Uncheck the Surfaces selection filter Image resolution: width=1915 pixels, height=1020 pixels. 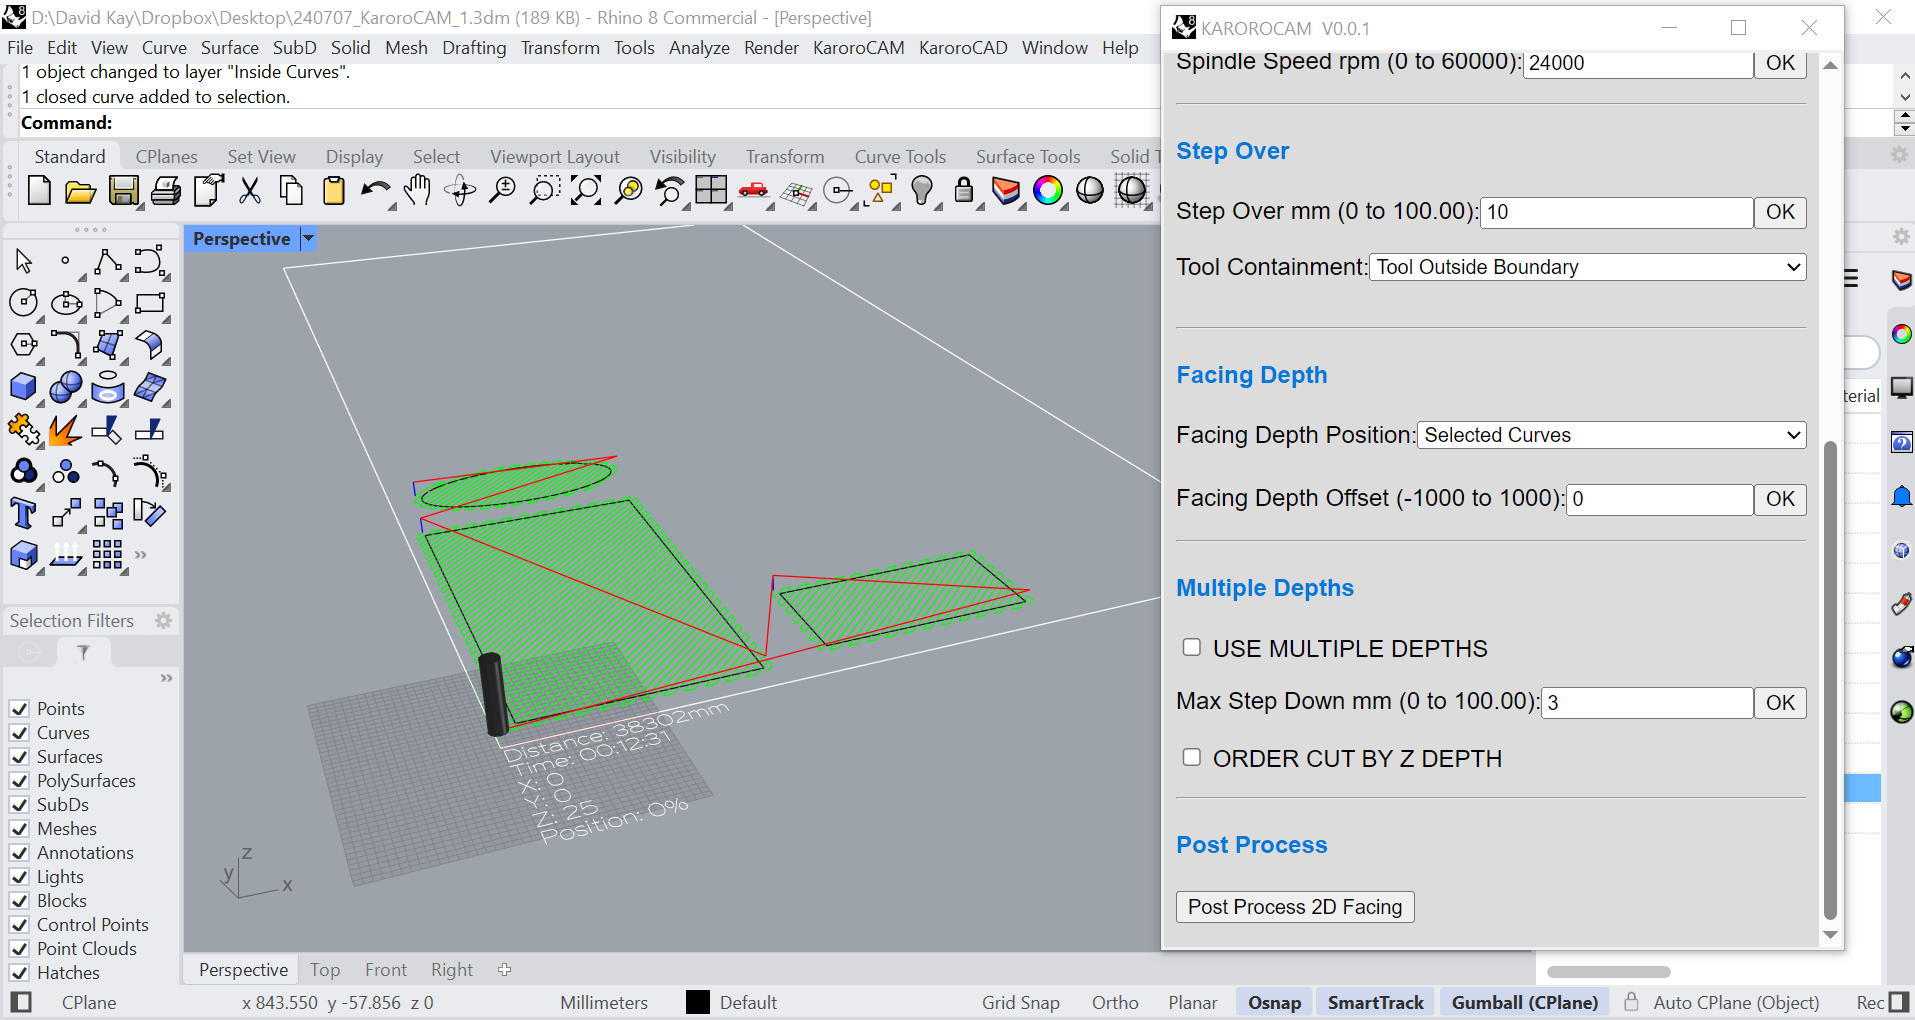(x=19, y=757)
